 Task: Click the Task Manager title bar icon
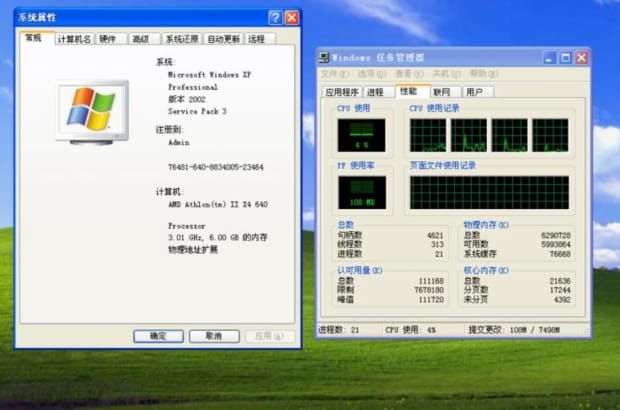[x=324, y=58]
